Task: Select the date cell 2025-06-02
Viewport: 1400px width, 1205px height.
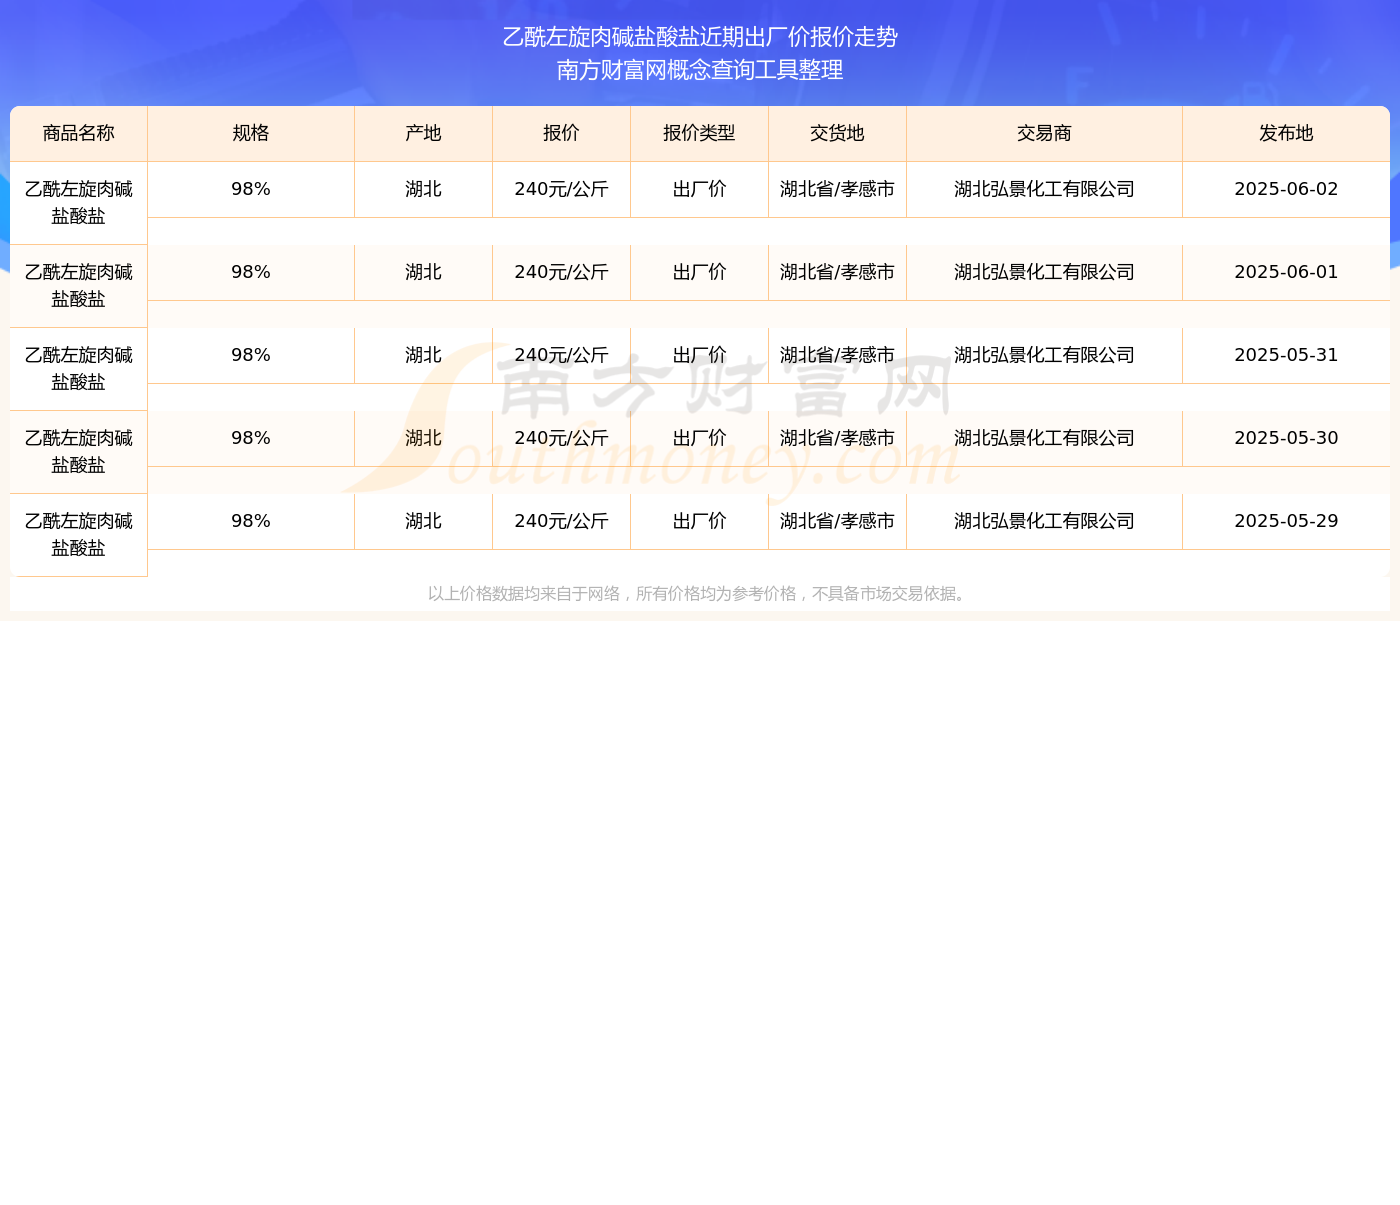Action: pos(1286,189)
